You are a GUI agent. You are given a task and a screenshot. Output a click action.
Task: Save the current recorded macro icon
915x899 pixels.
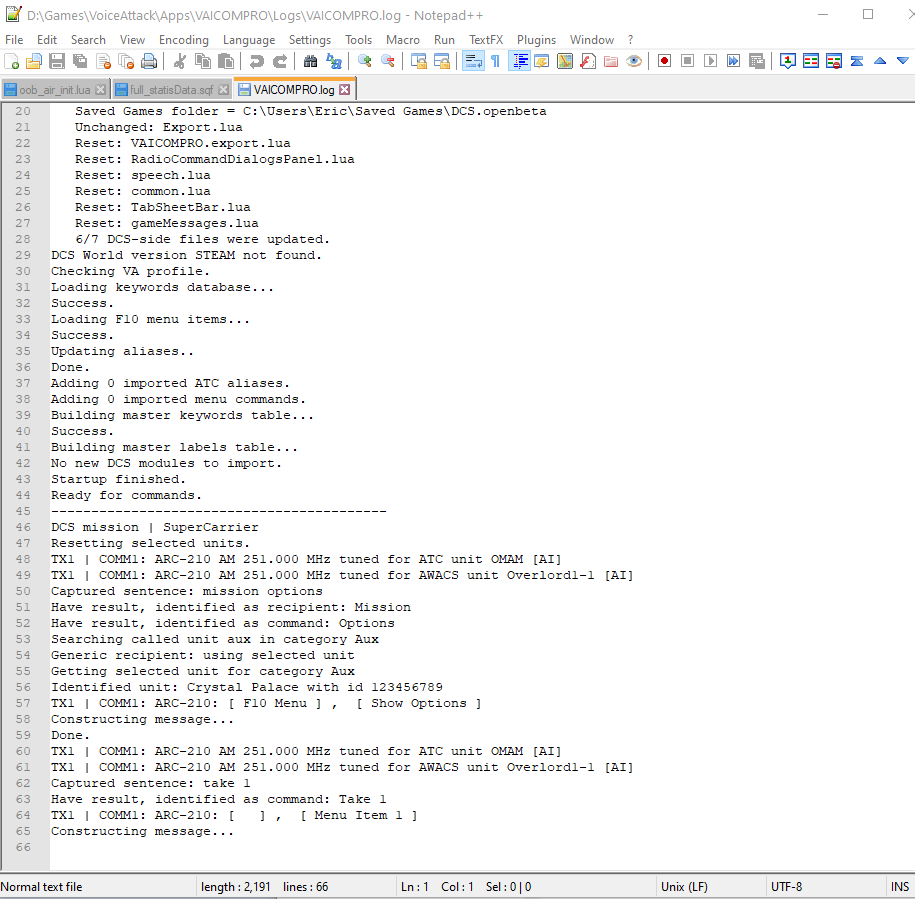pos(757,61)
